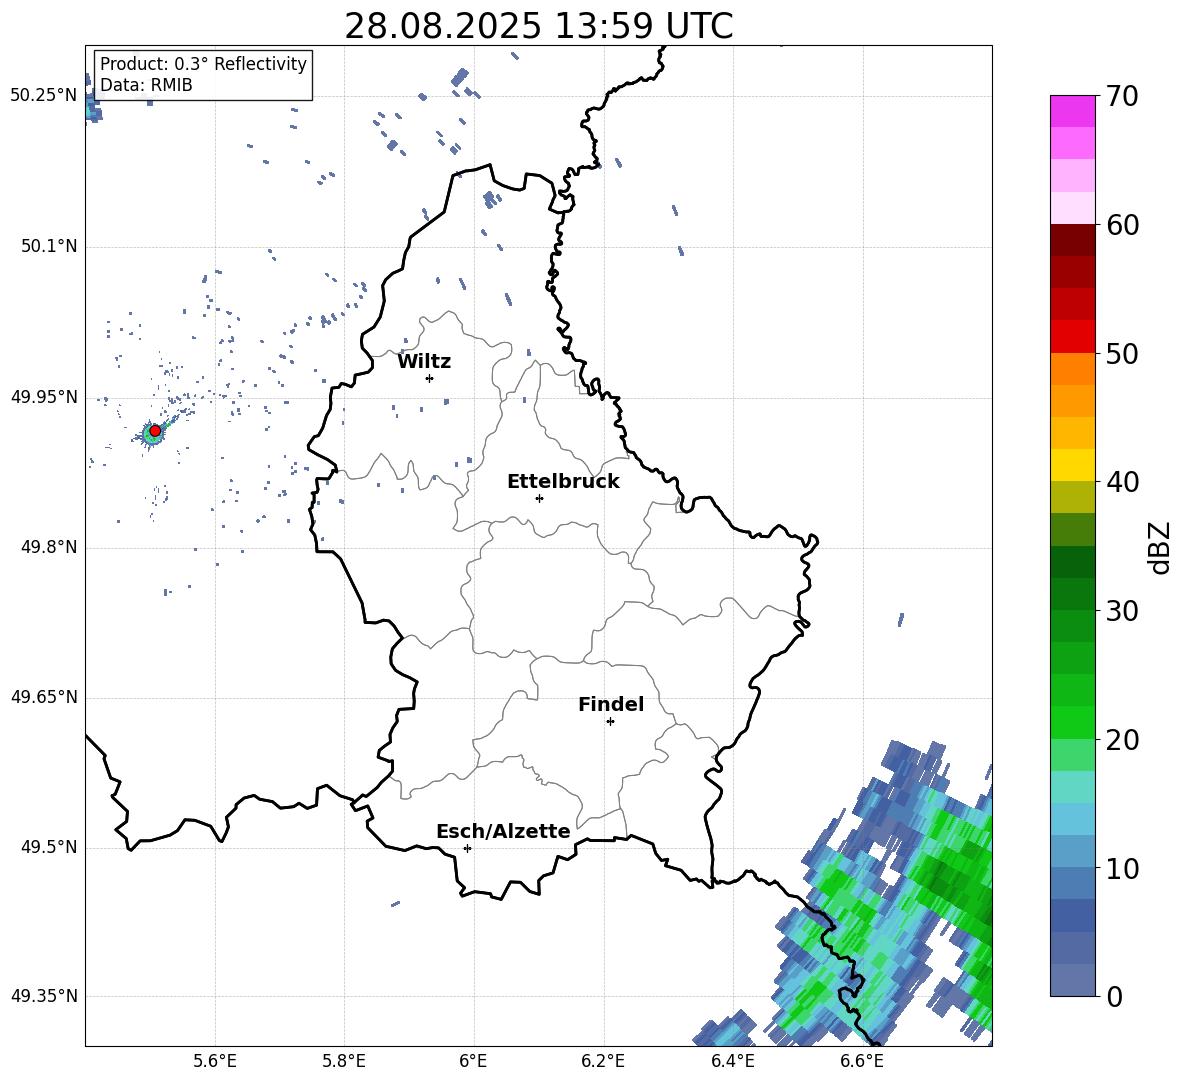Click the 49.35°N latitude label
The height and width of the screenshot is (1081, 1184).
(x=44, y=996)
